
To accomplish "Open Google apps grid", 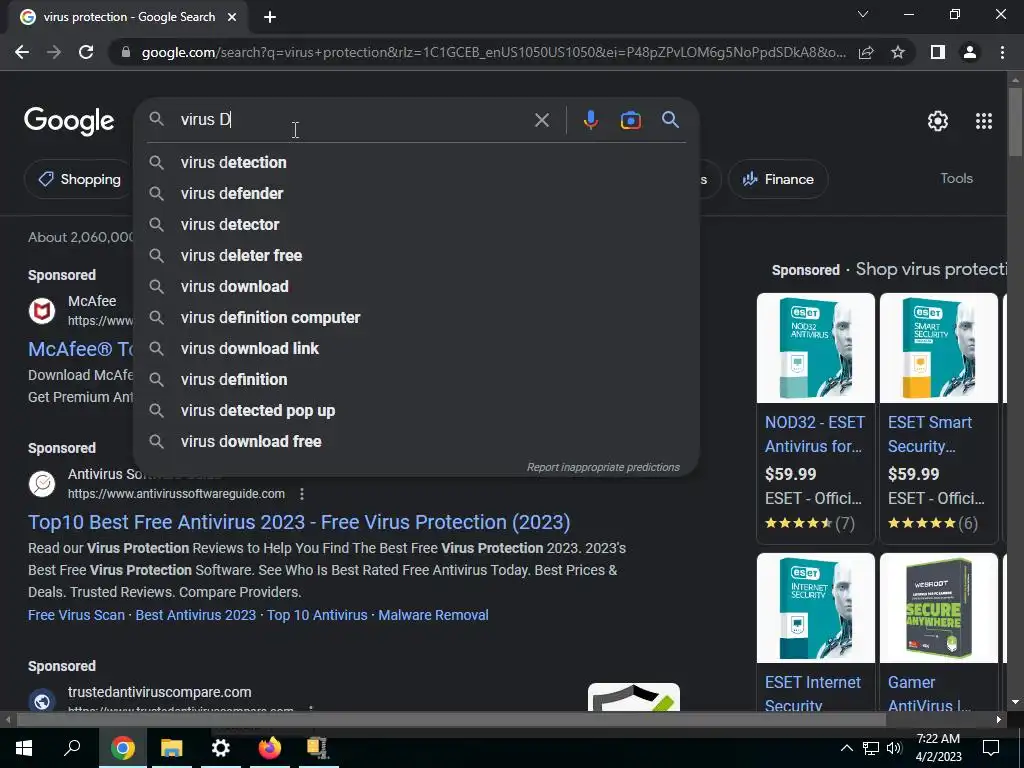I will pyautogui.click(x=984, y=121).
